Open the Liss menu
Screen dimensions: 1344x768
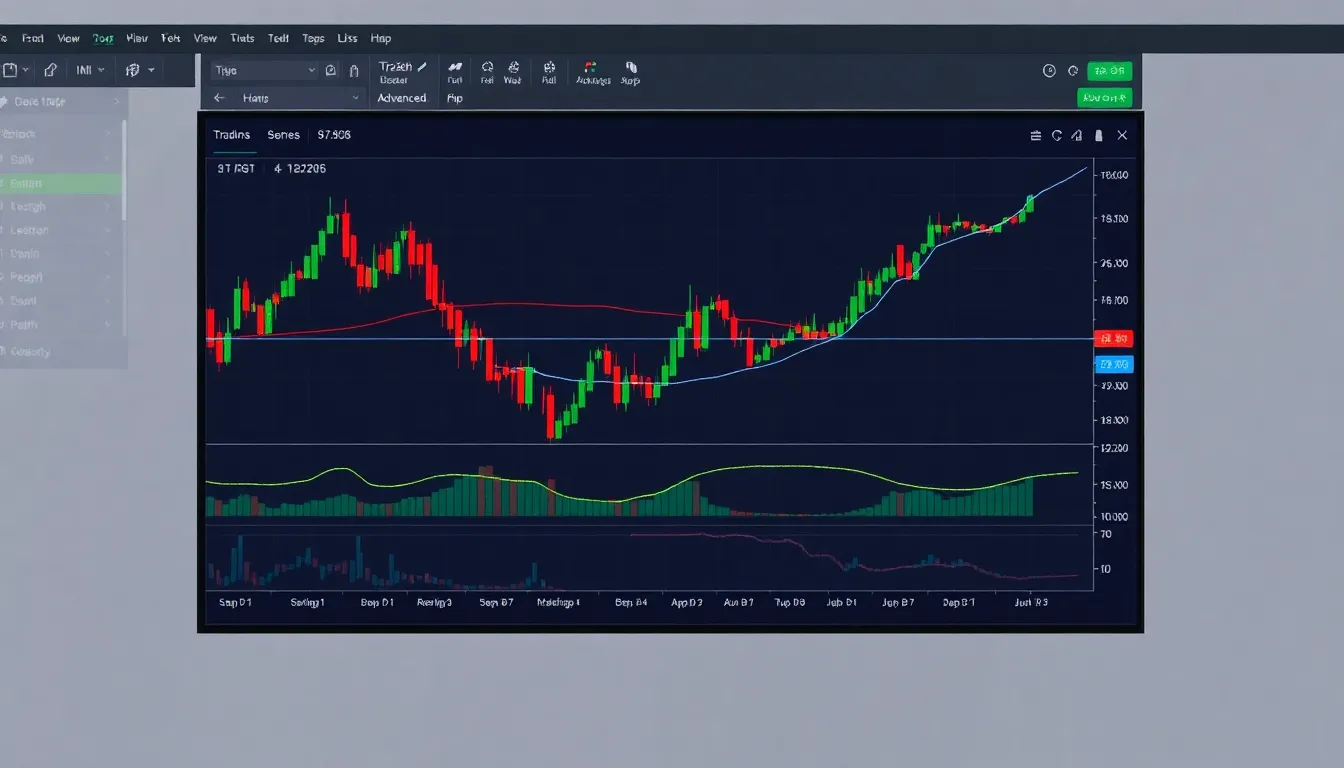click(347, 39)
